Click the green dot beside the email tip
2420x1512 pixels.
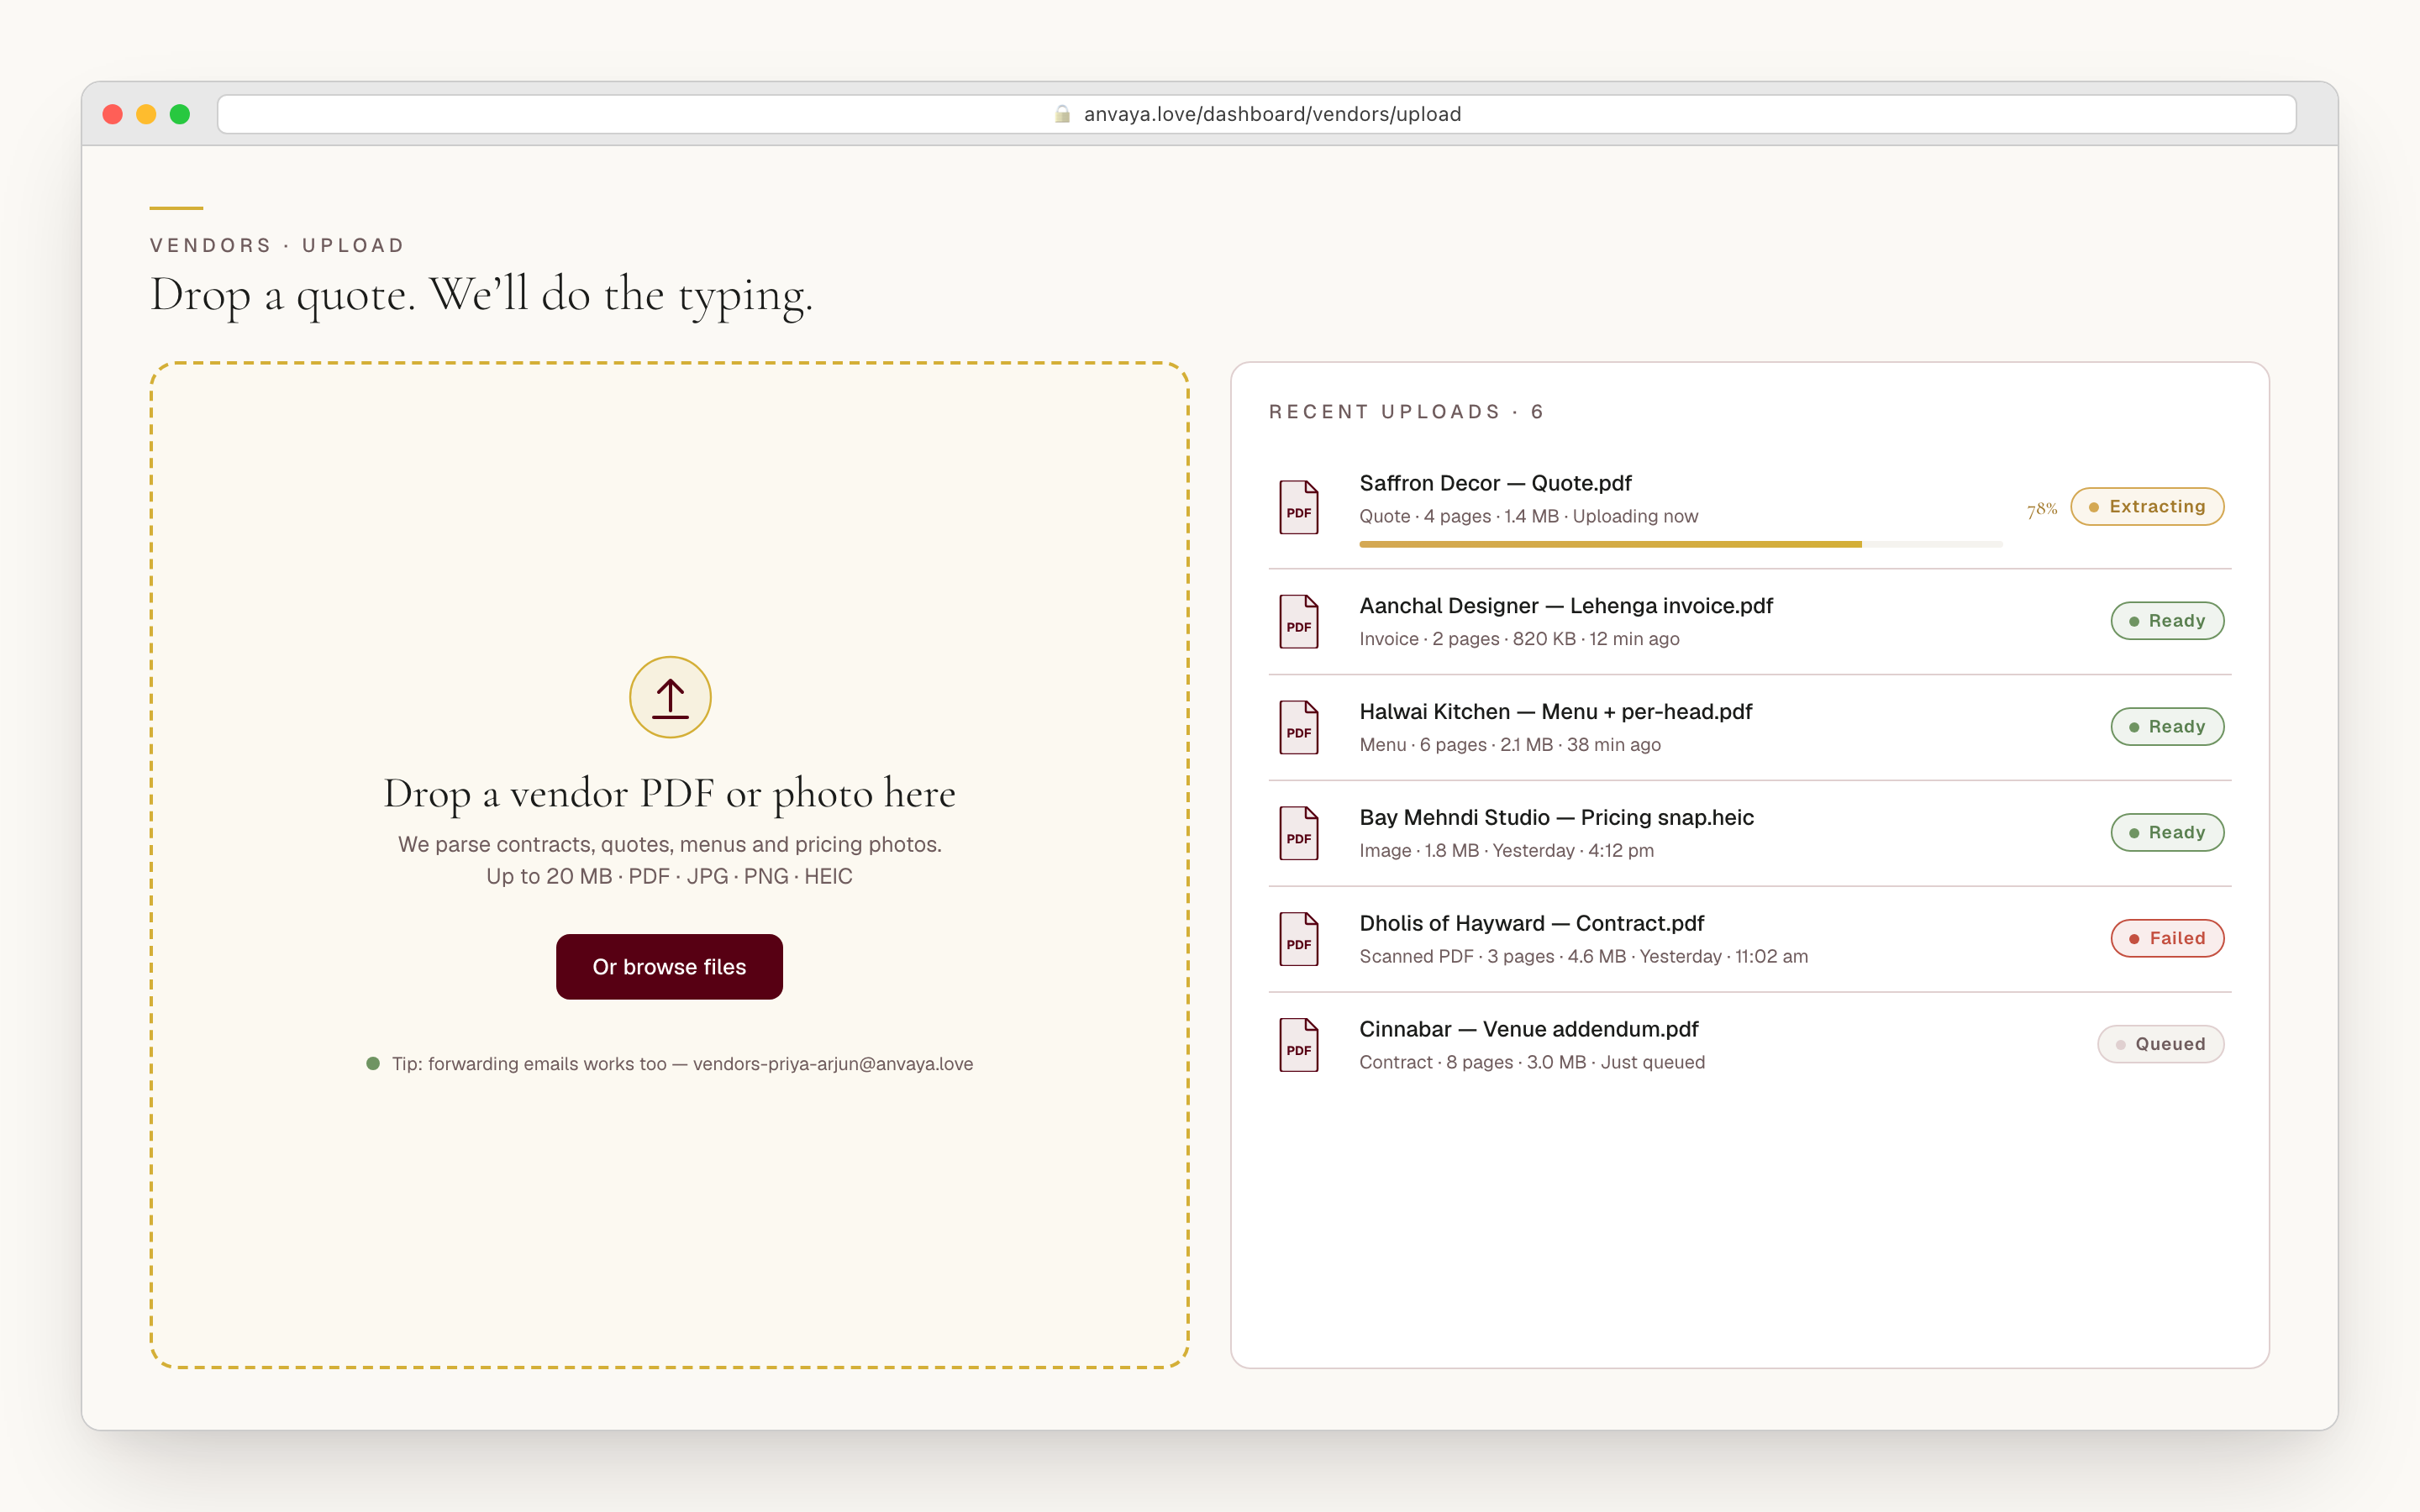point(373,1063)
